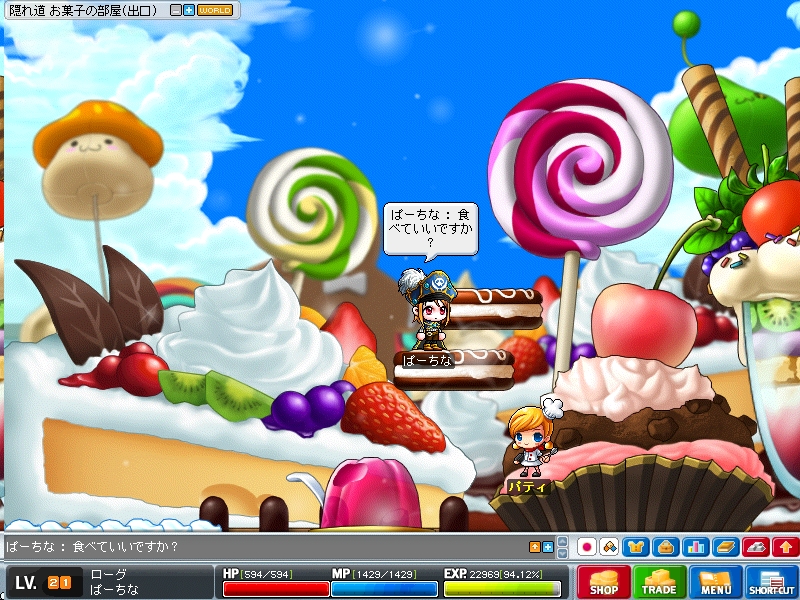Open the equipment shirt icon
800x600 pixels.
click(636, 547)
